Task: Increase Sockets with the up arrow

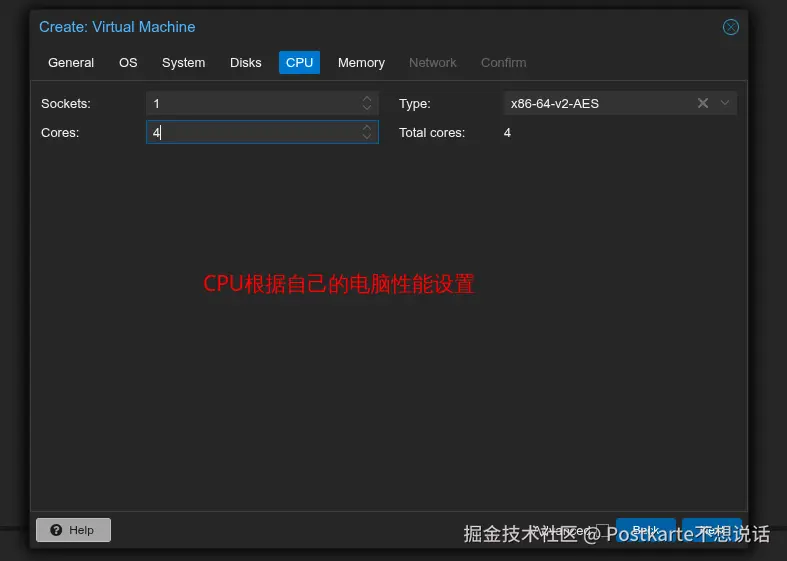Action: [367, 99]
